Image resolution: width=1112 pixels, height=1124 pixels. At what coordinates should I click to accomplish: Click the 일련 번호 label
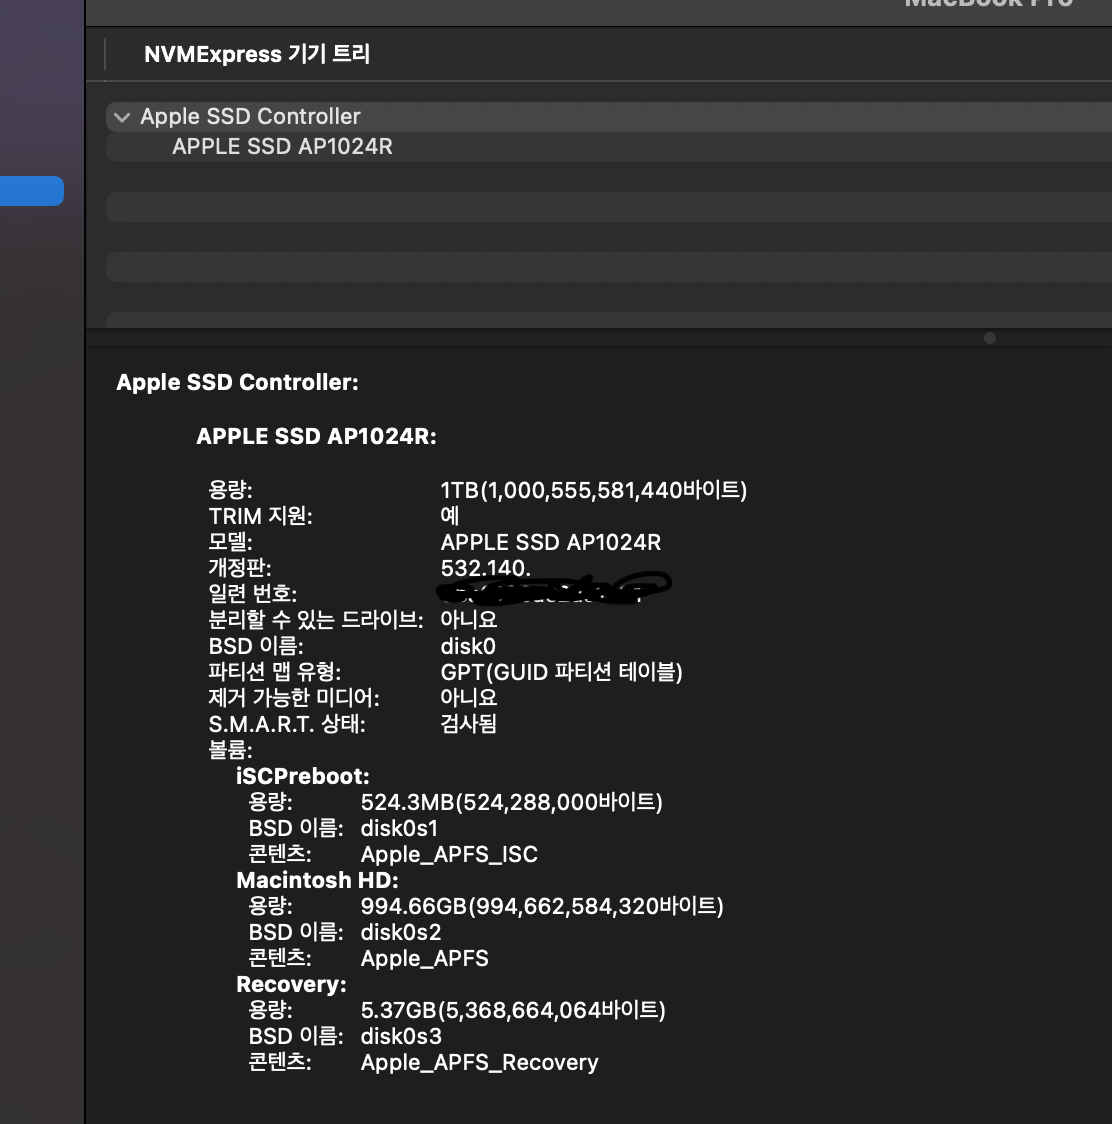pyautogui.click(x=252, y=594)
